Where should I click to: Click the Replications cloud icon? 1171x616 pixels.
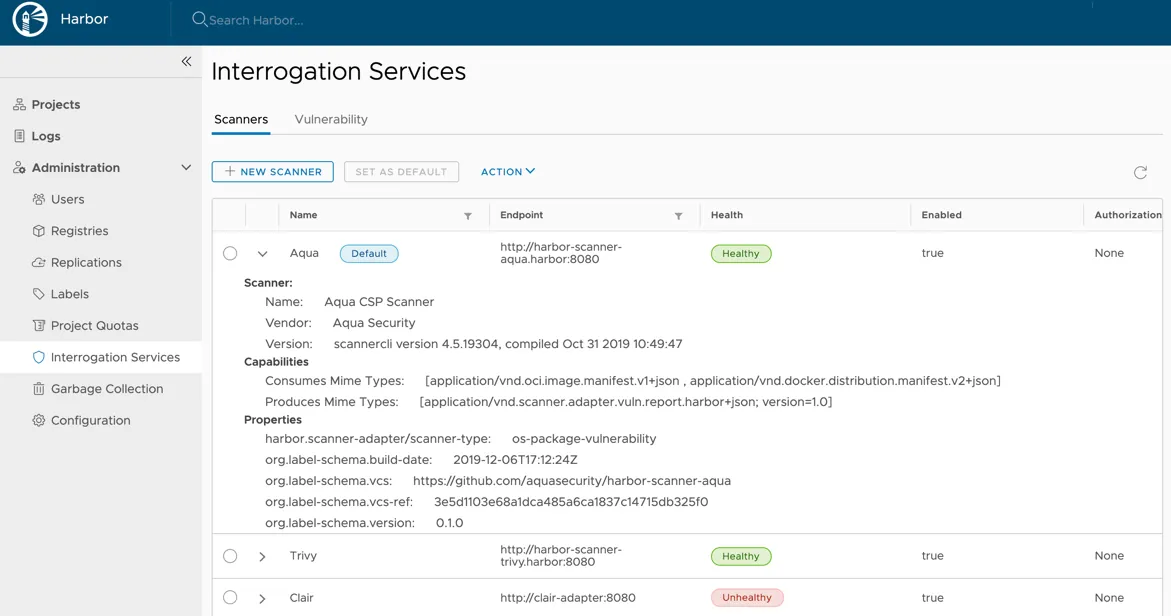tap(39, 262)
